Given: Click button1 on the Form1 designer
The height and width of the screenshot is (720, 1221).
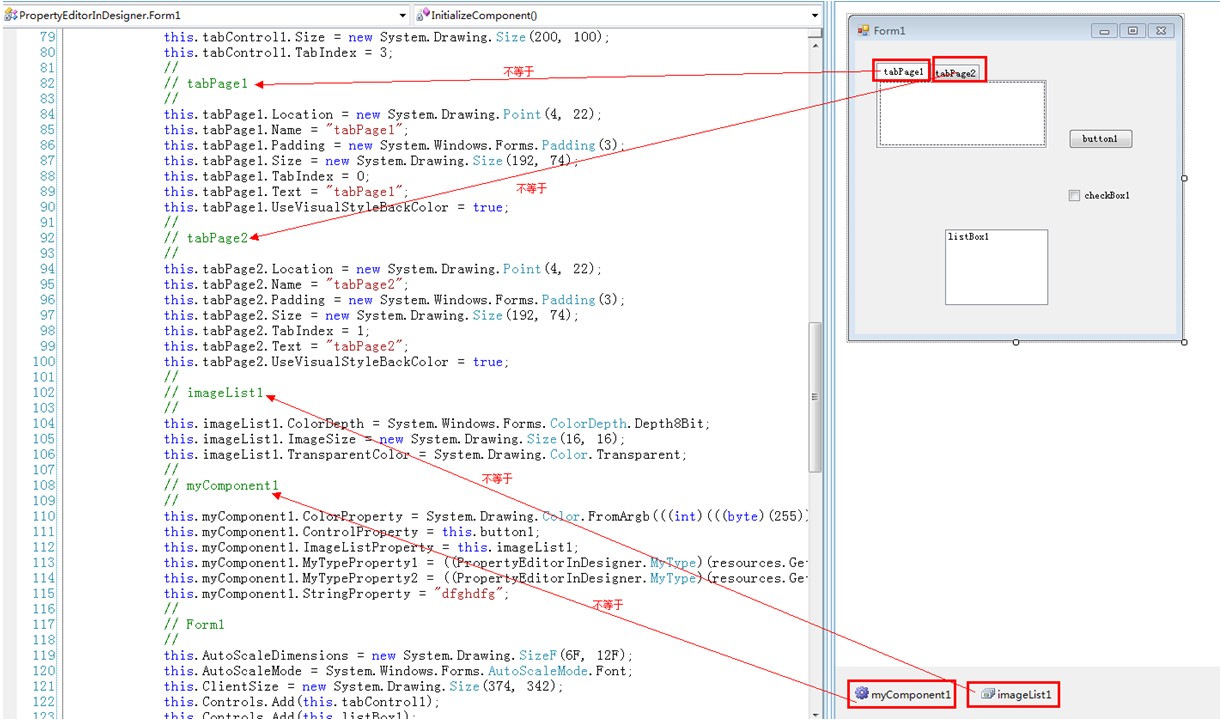Looking at the screenshot, I should tap(1100, 139).
